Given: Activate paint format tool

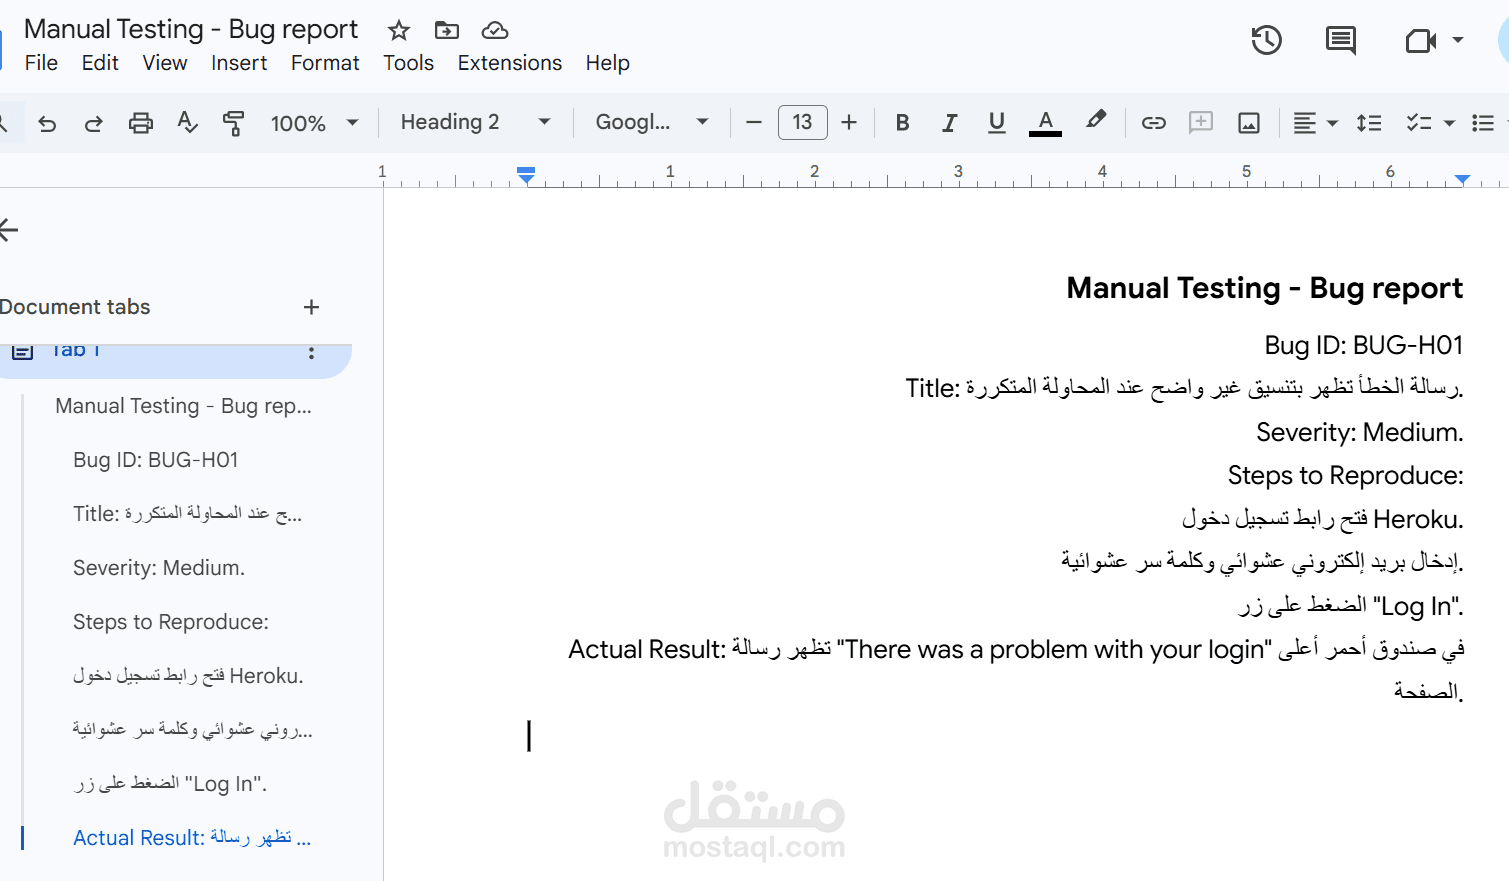Looking at the screenshot, I should click(x=234, y=123).
